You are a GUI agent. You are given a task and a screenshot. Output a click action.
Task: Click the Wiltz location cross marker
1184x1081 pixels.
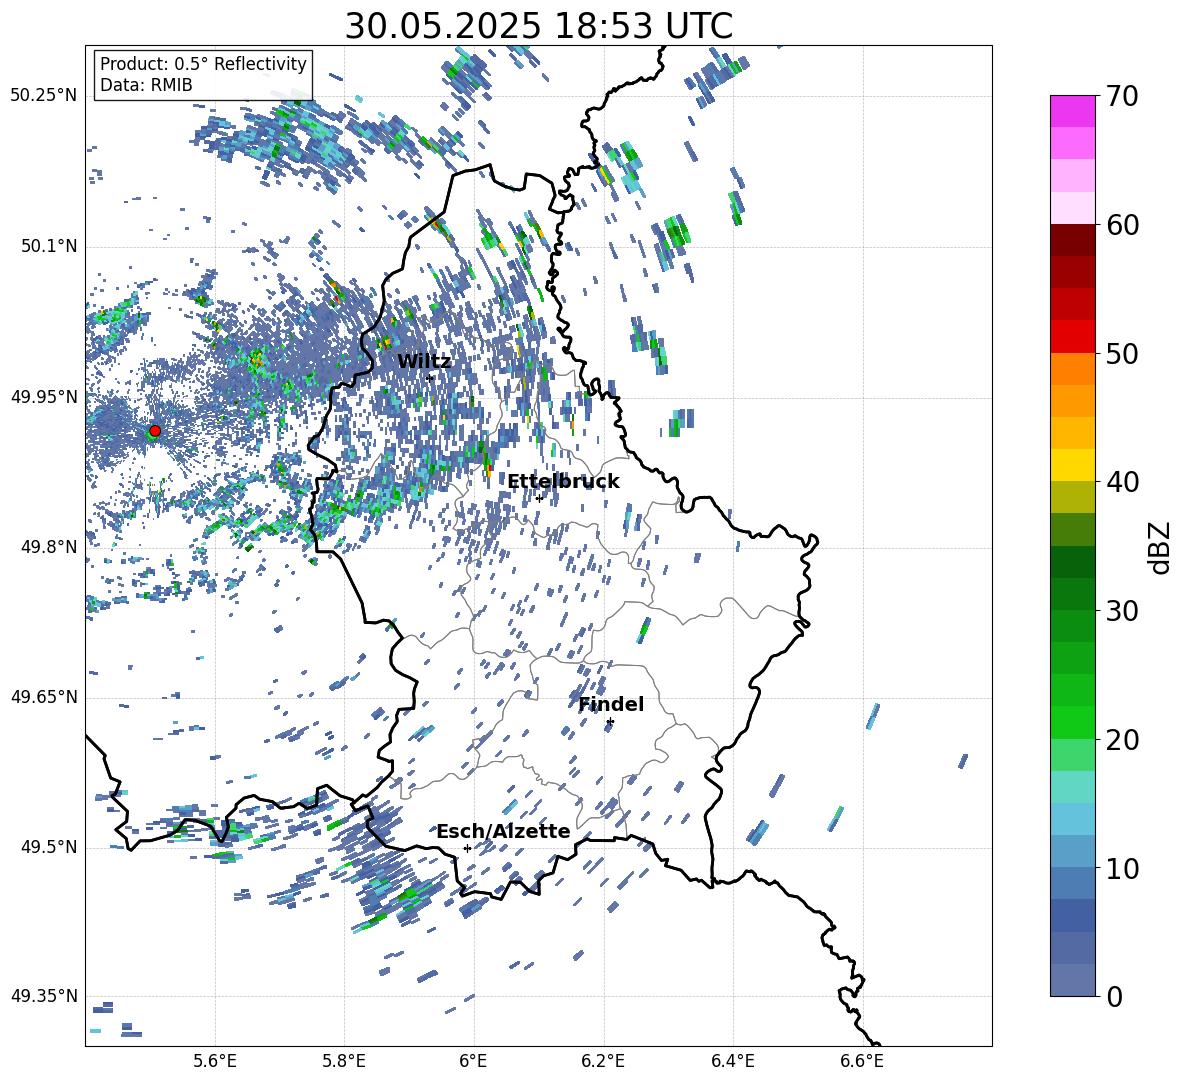coord(430,378)
